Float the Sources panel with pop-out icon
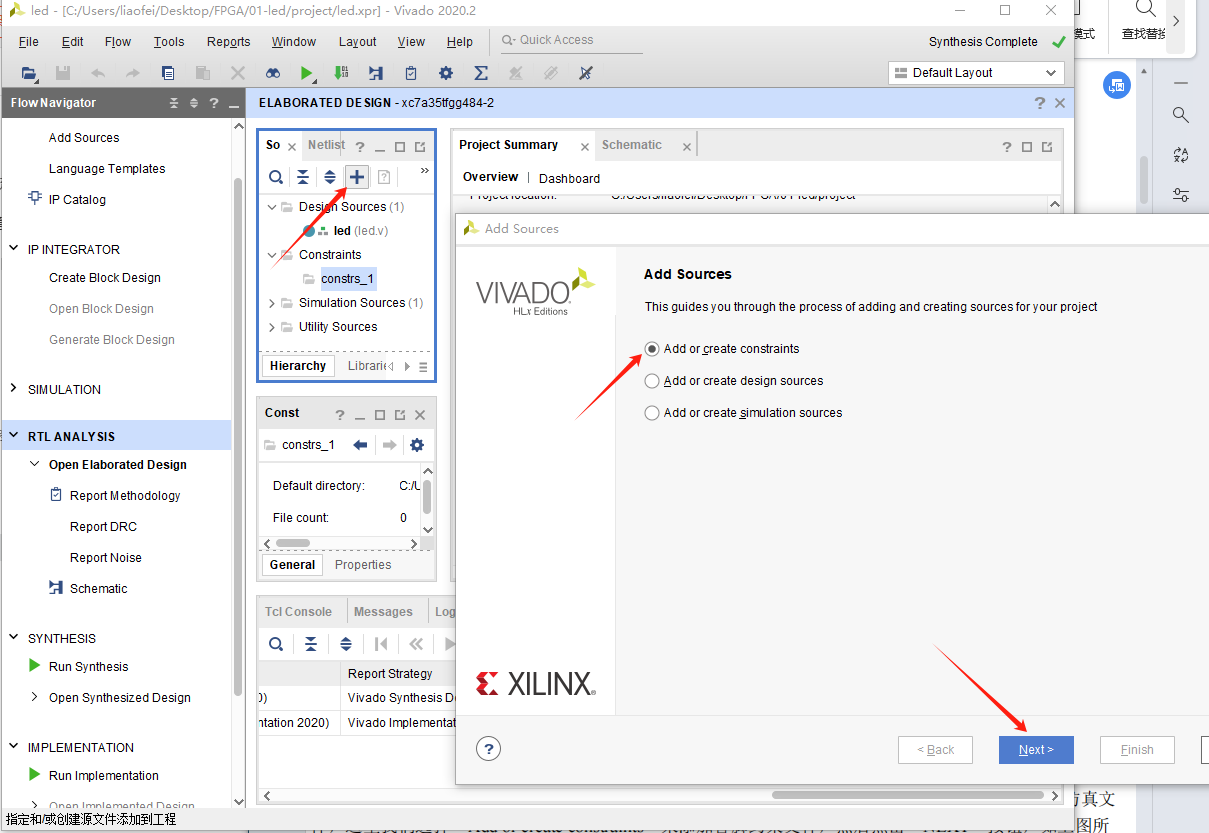The height and width of the screenshot is (833, 1209). (420, 146)
